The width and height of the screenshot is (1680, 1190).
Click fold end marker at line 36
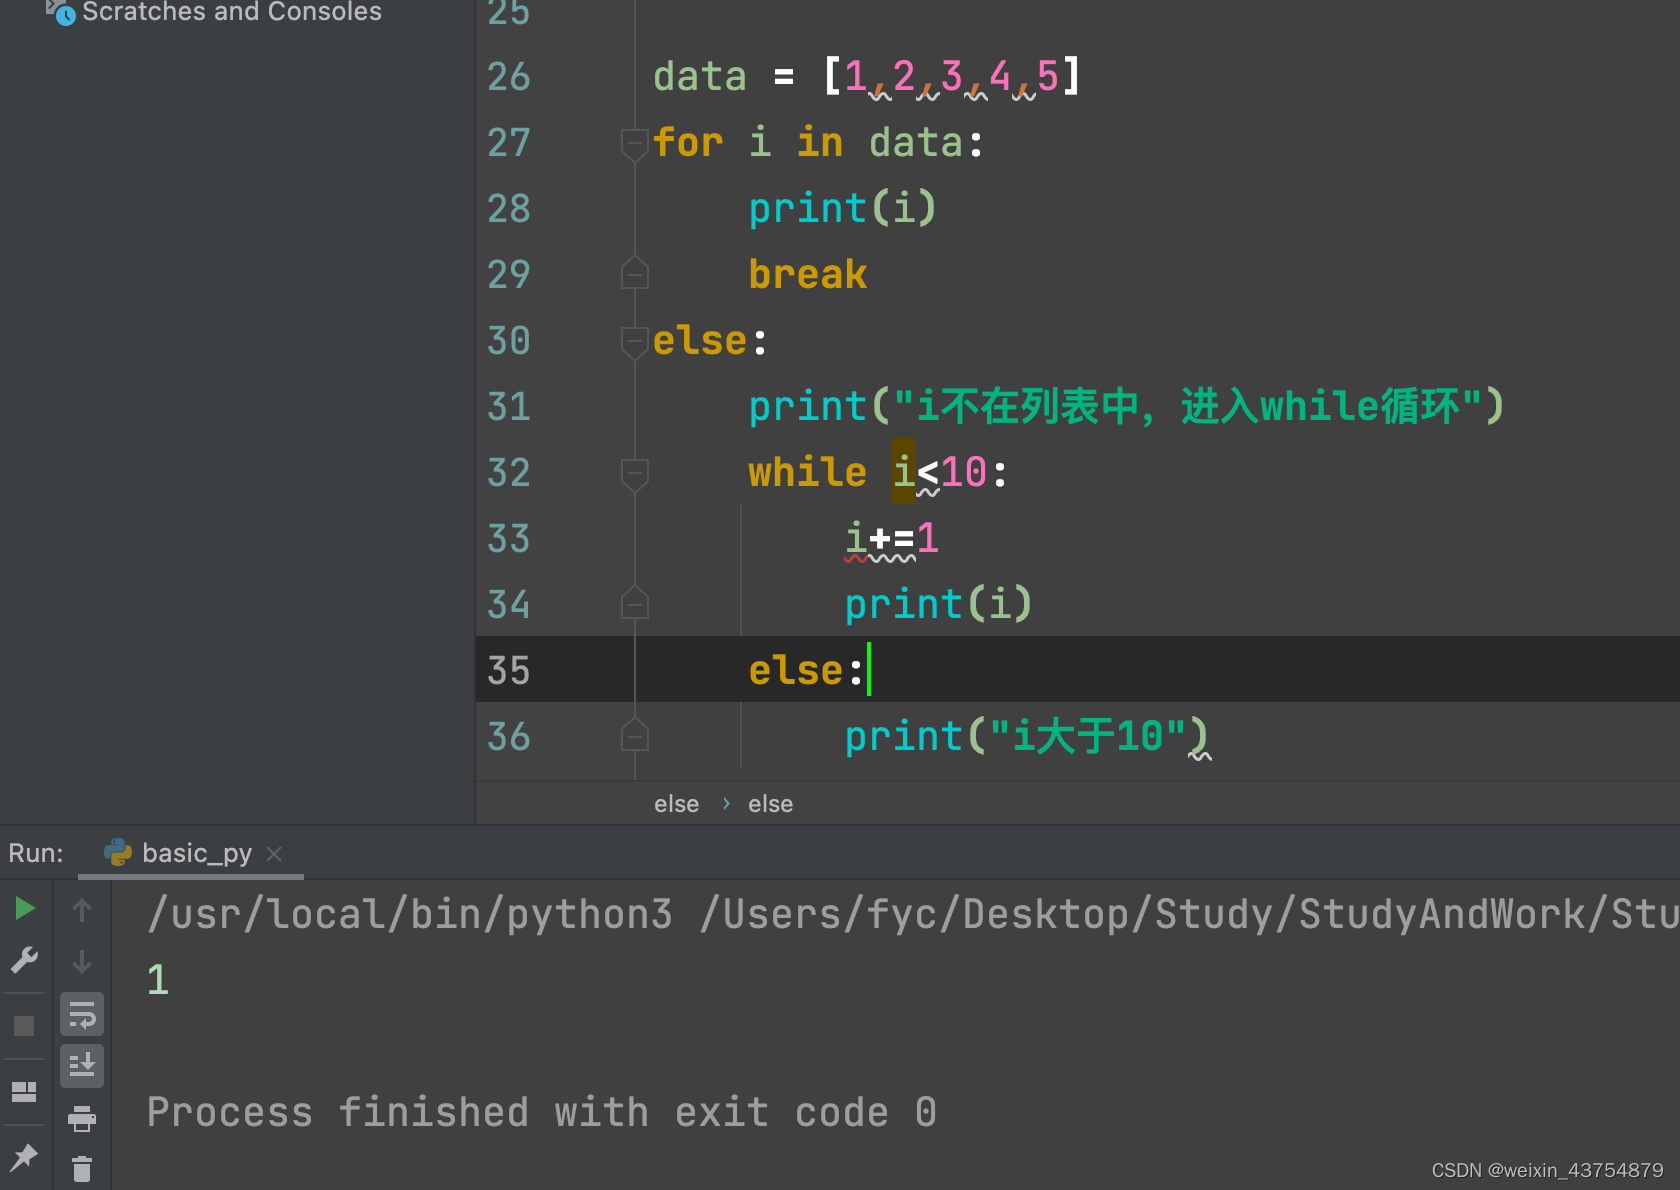pyautogui.click(x=634, y=735)
